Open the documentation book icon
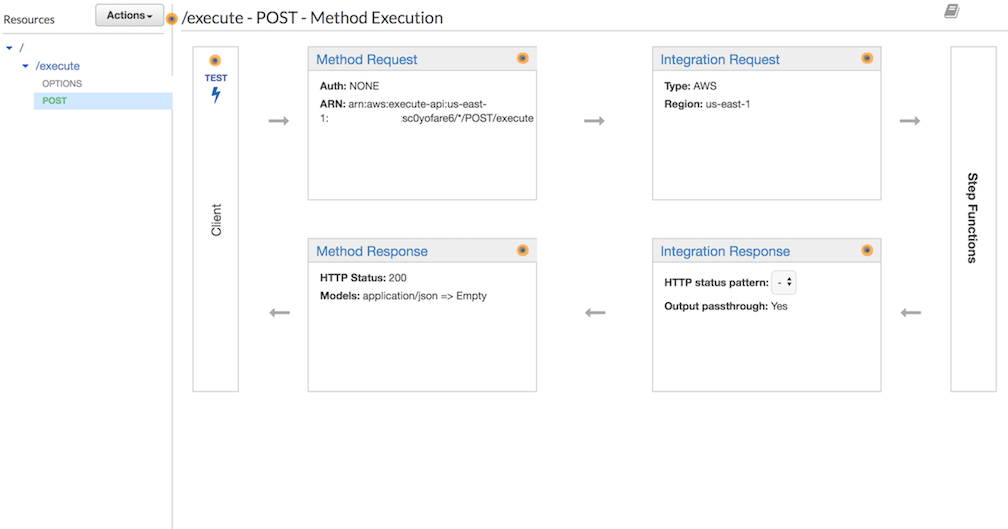 [951, 11]
